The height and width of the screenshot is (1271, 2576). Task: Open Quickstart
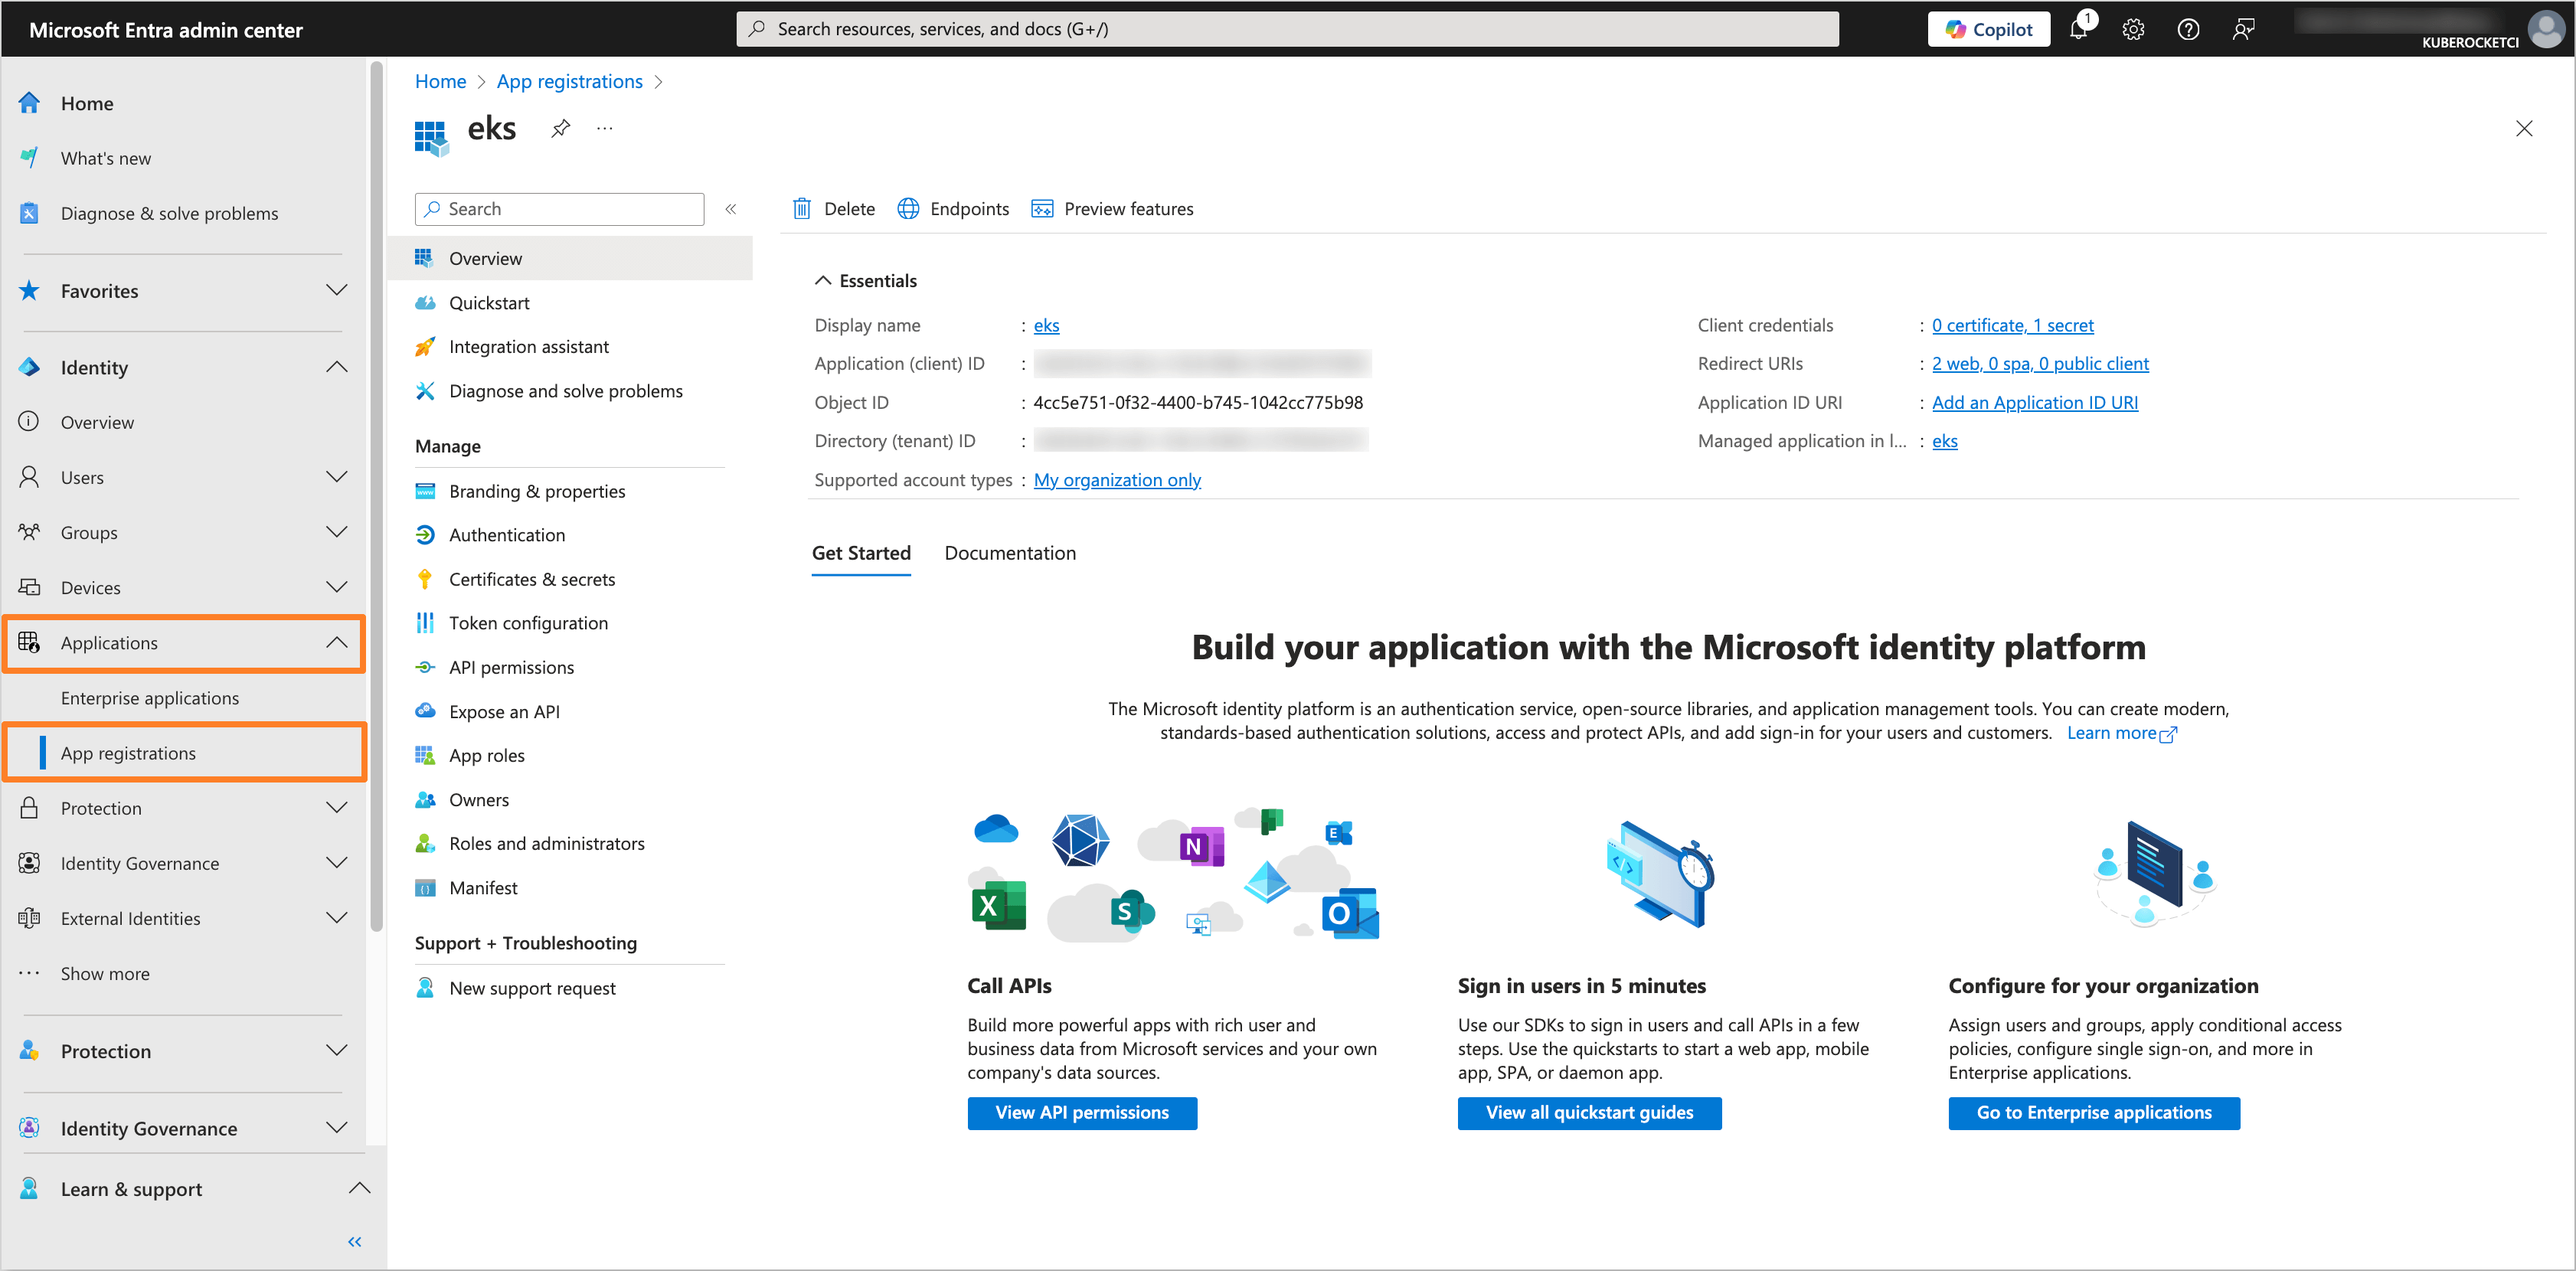pos(489,302)
